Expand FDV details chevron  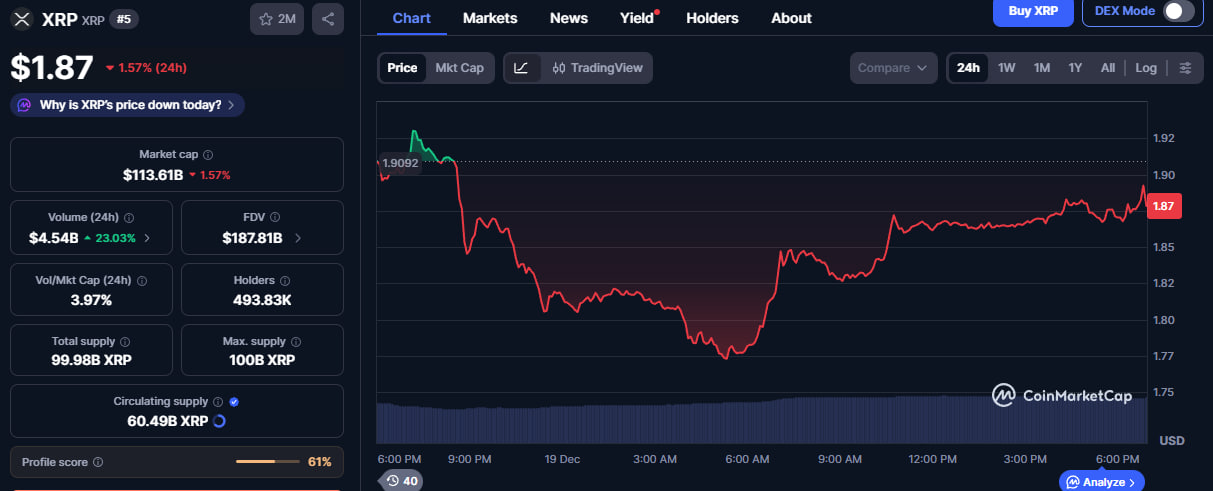[297, 238]
